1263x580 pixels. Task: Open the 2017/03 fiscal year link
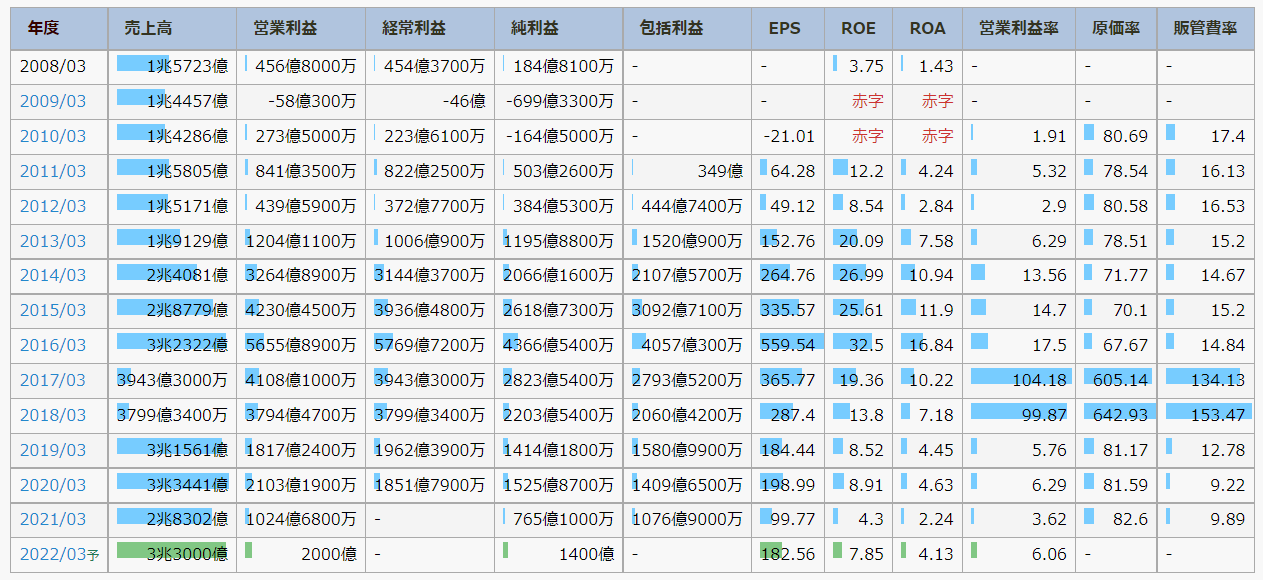[x=53, y=380]
